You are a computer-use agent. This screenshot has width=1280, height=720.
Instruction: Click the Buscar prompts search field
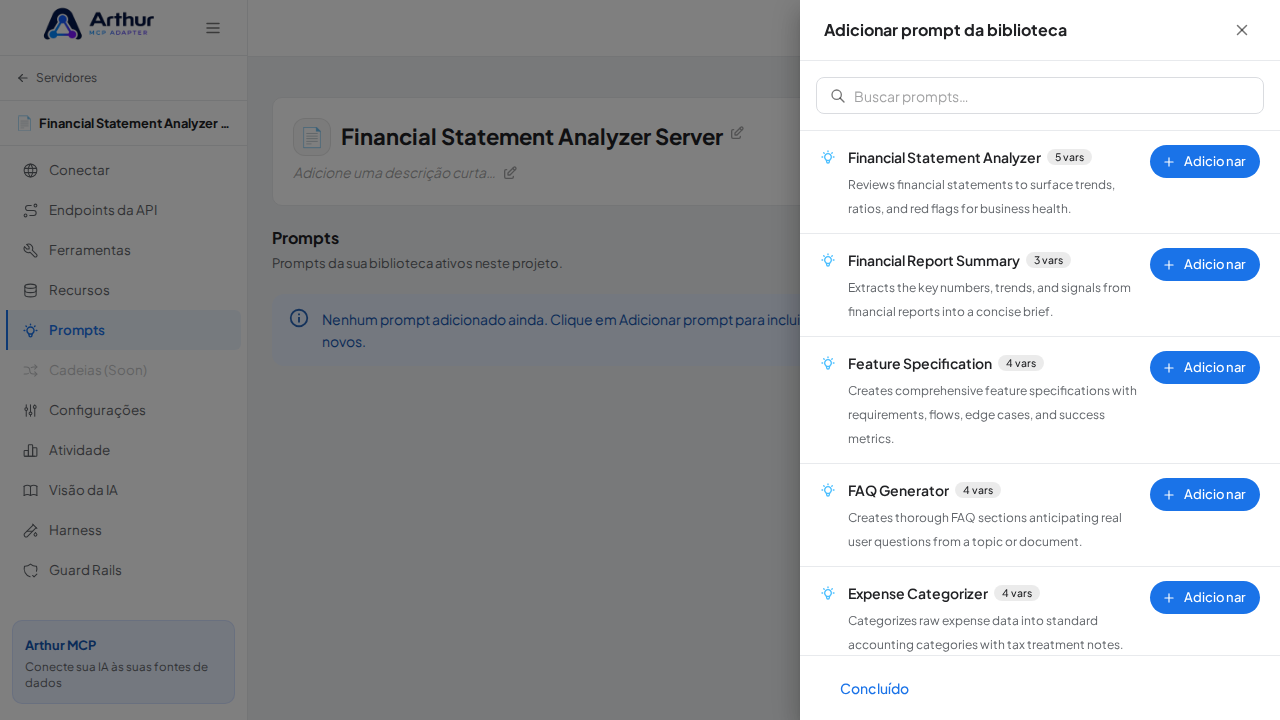pos(1040,96)
